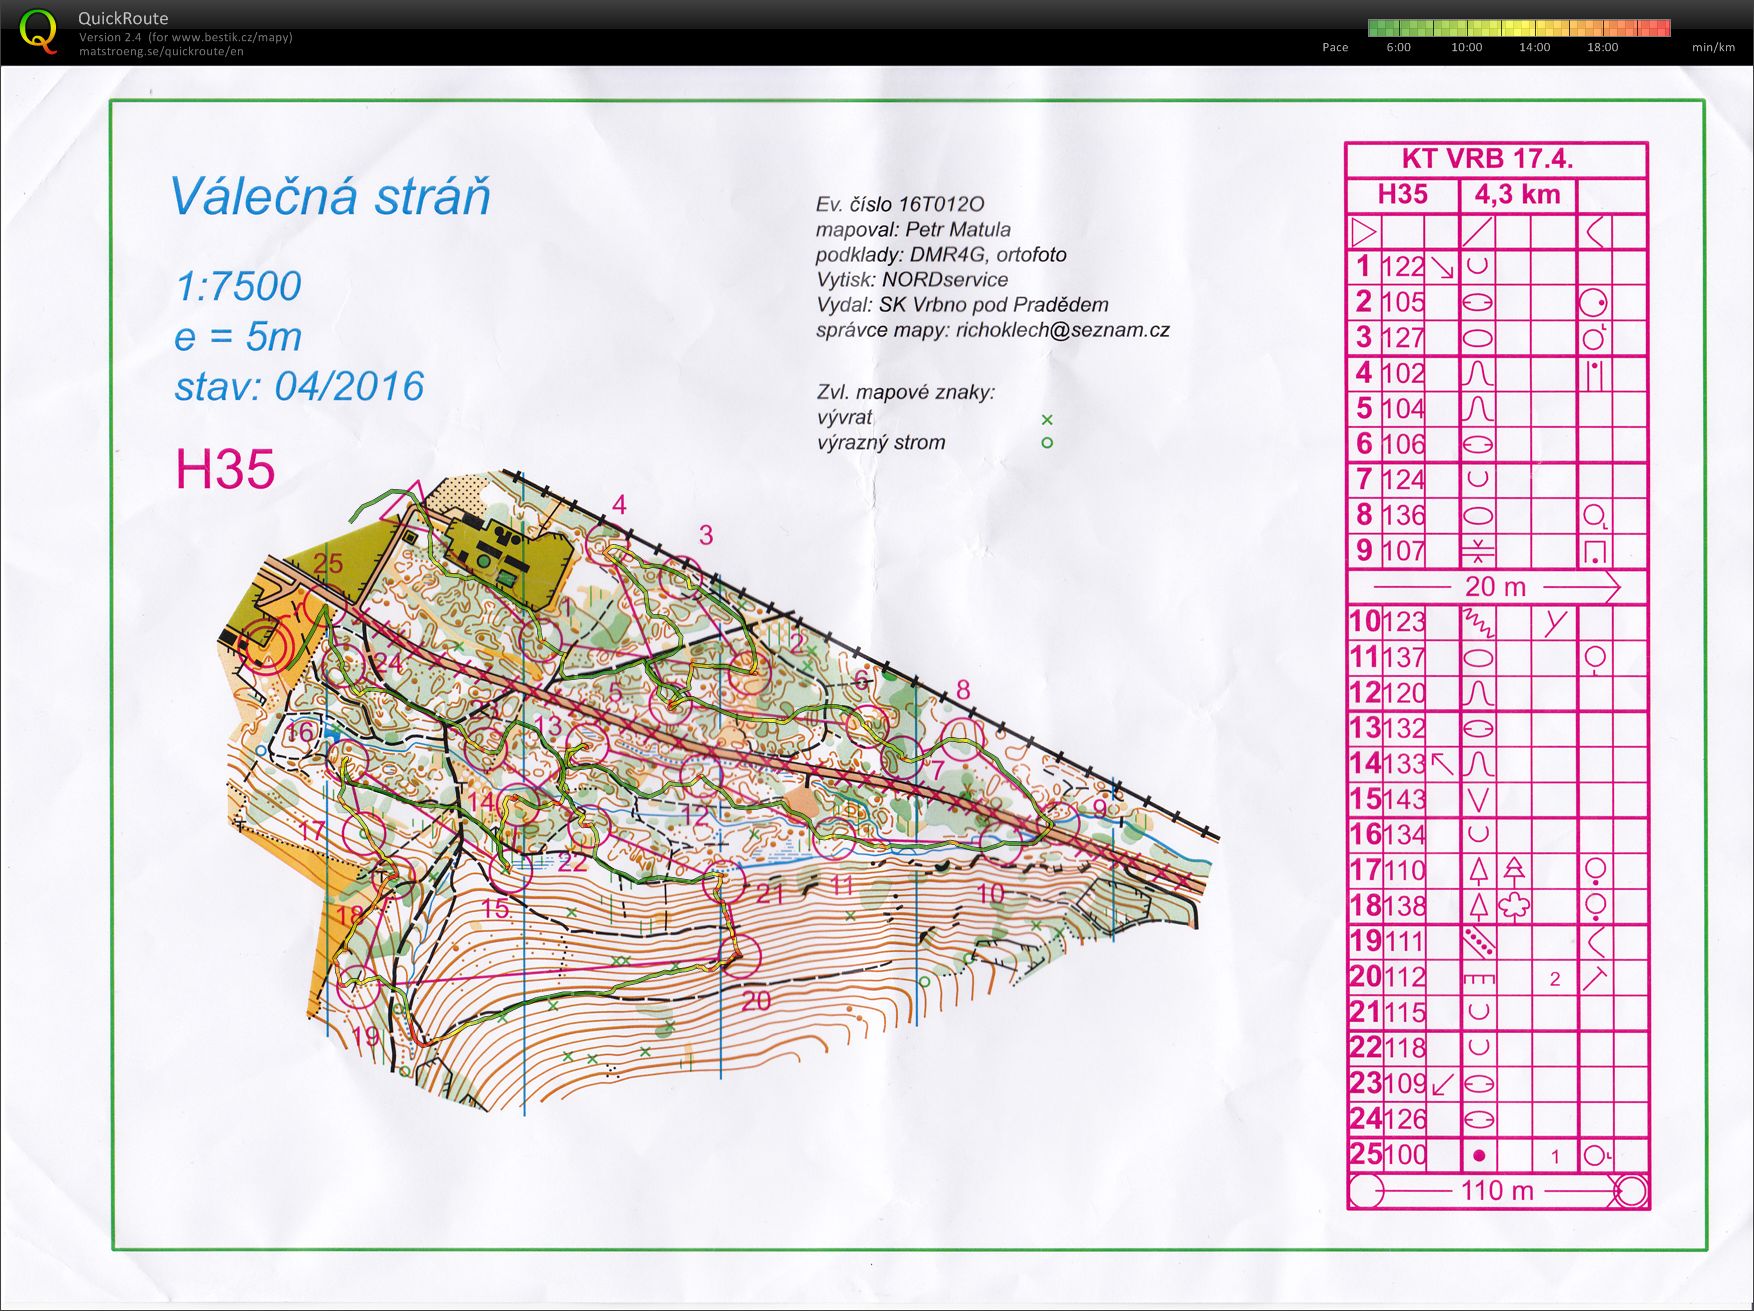Viewport: 1754px width, 1311px height.
Task: Click the control number 8 on the map
Action: (x=963, y=689)
